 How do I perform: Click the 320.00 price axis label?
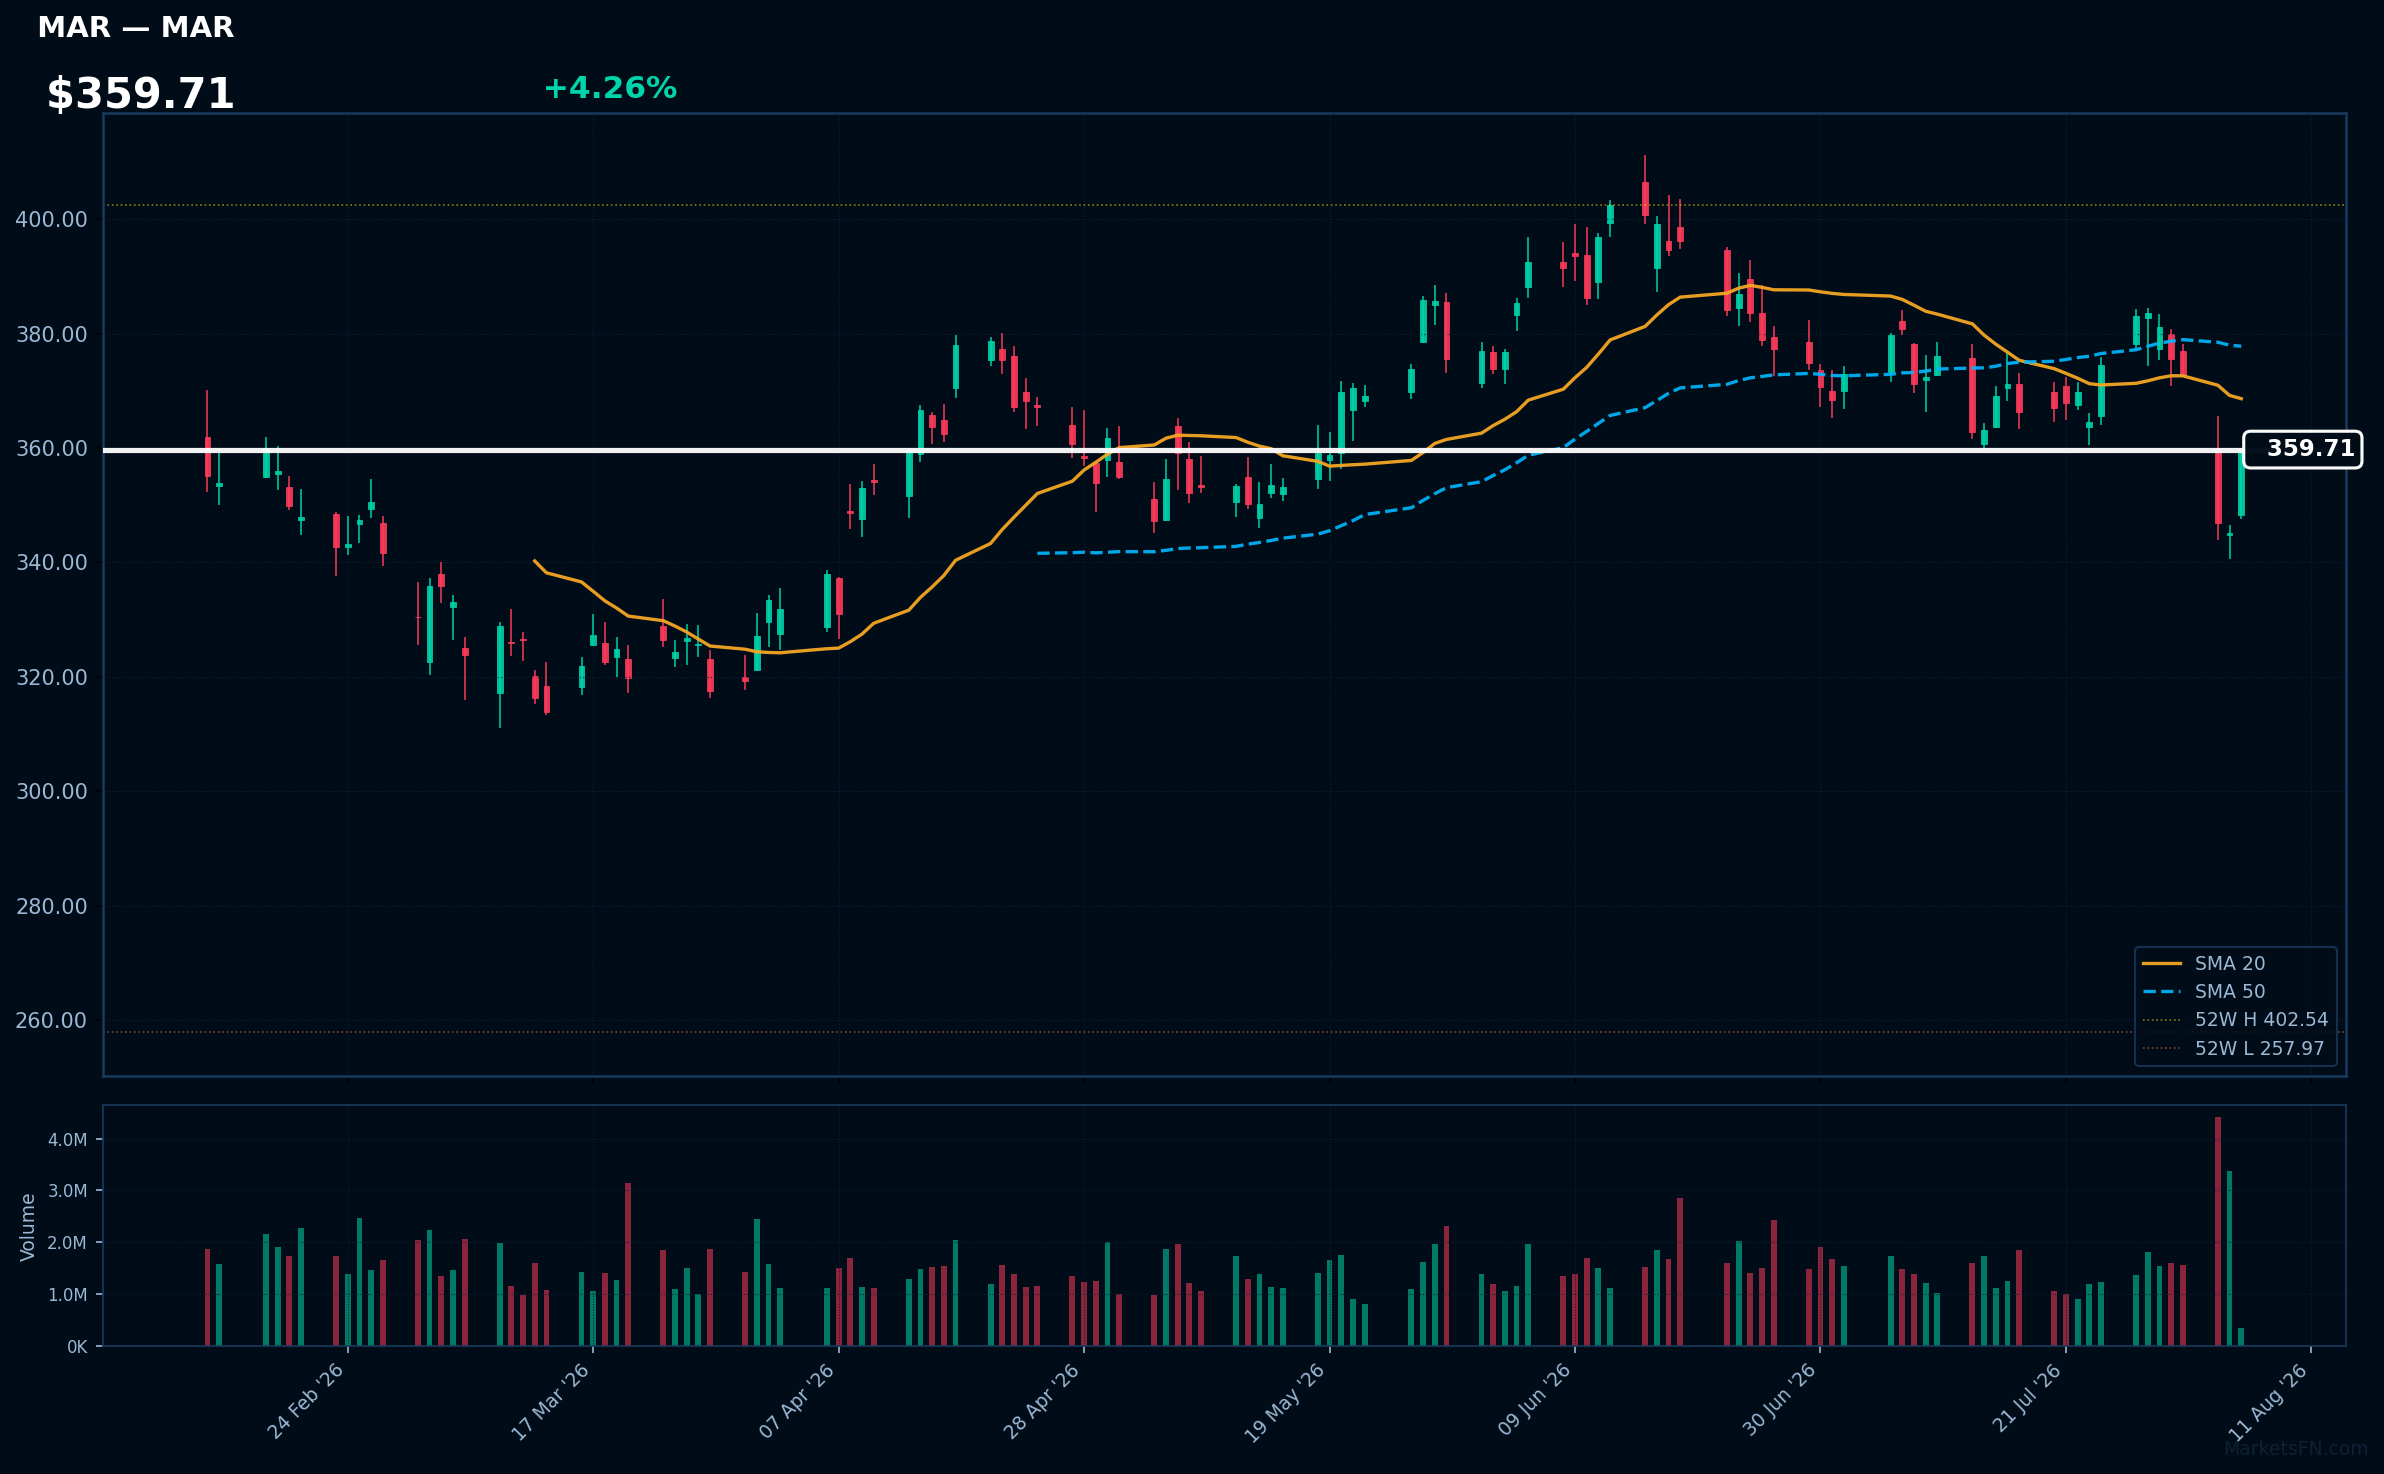point(51,677)
